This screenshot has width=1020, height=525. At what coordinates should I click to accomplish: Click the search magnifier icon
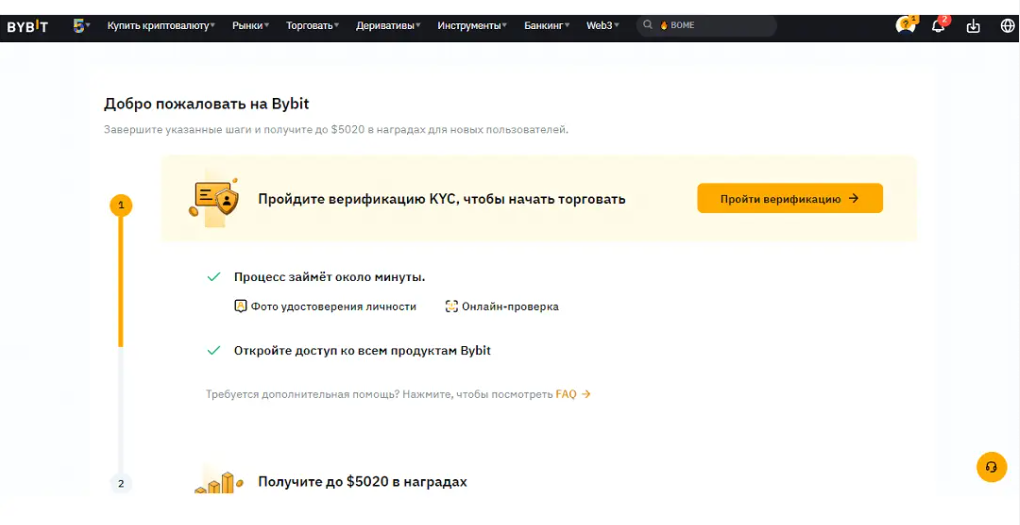click(x=647, y=25)
